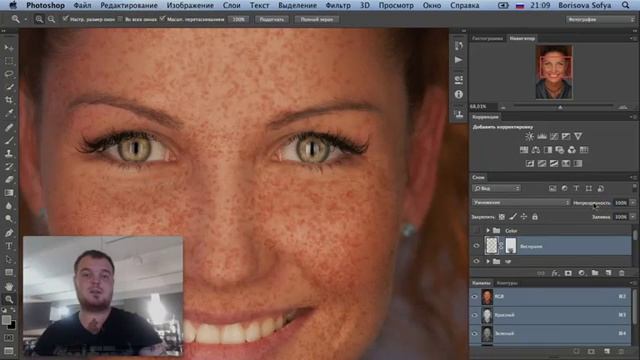Select the Move tool
This screenshot has height=360, width=640.
pos(9,48)
